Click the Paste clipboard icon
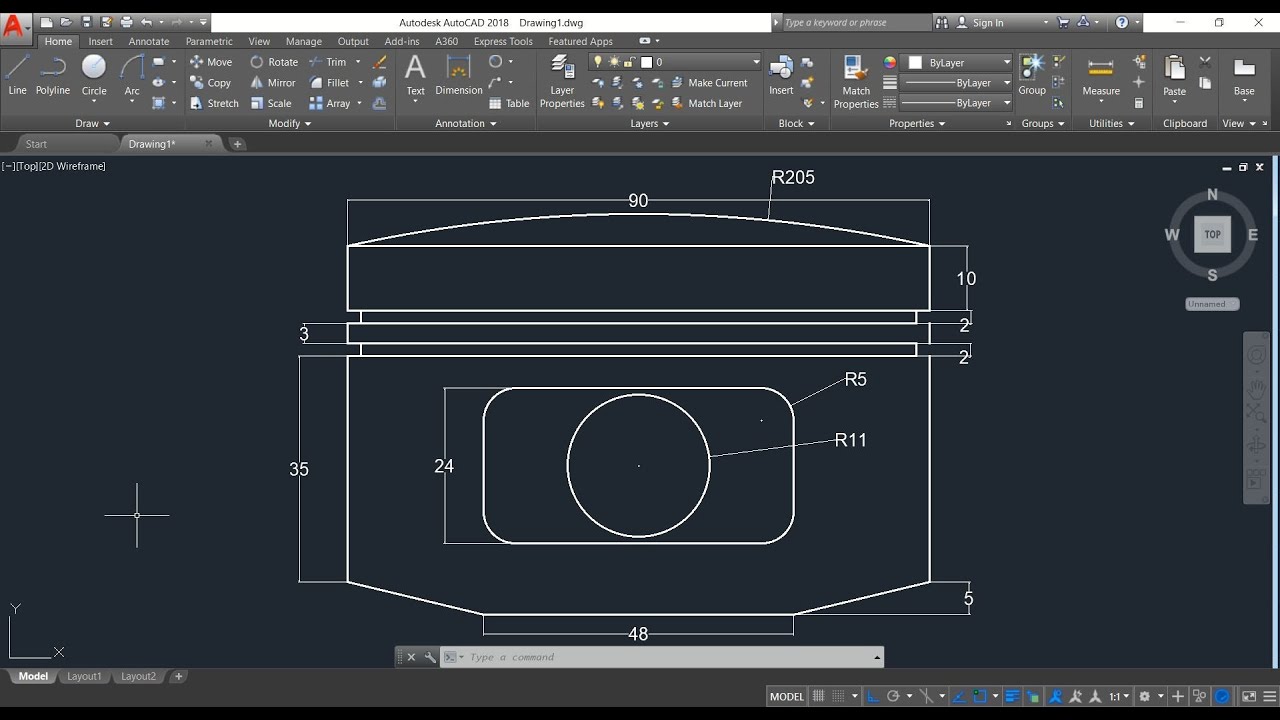This screenshot has width=1280, height=720. pyautogui.click(x=1175, y=75)
